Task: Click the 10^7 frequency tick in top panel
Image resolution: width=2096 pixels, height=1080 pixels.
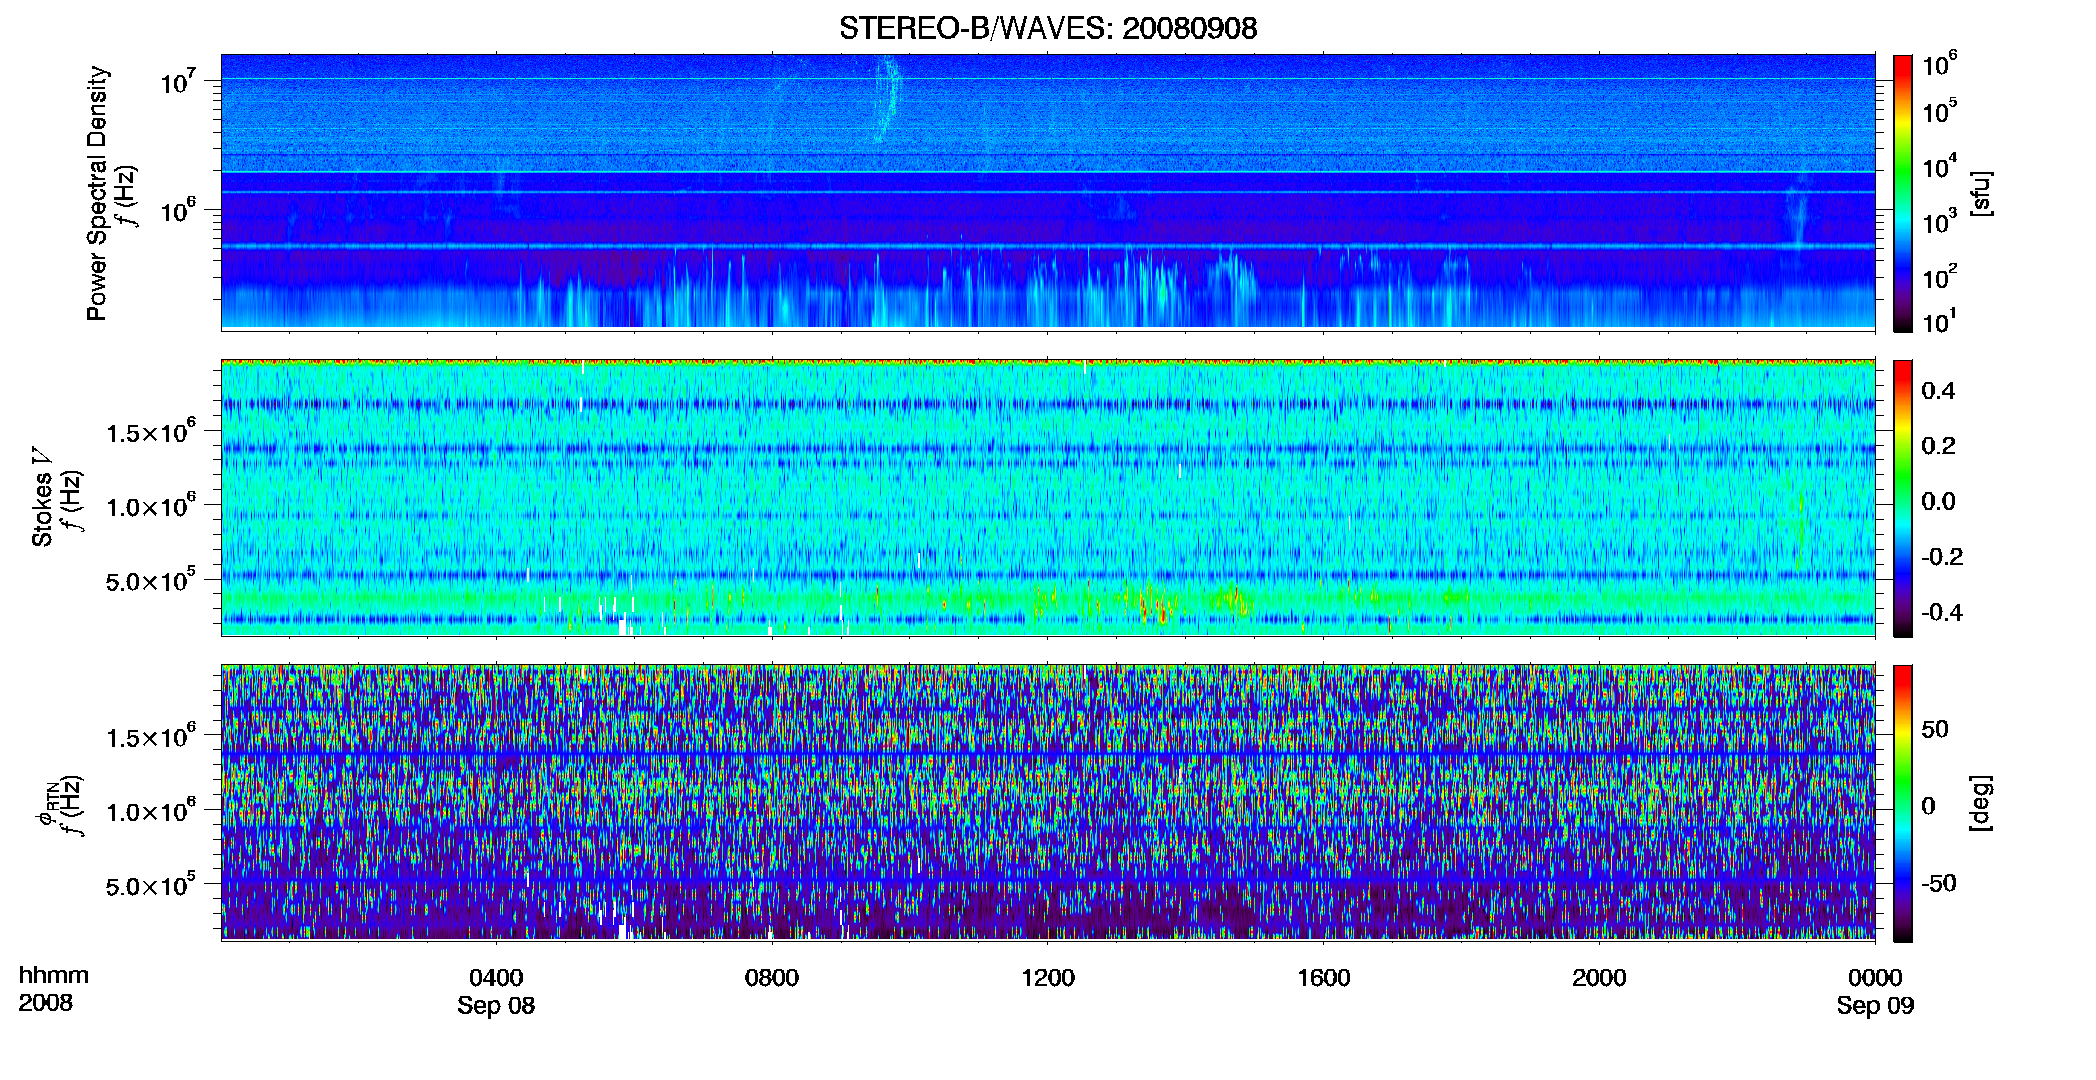Action: [178, 80]
